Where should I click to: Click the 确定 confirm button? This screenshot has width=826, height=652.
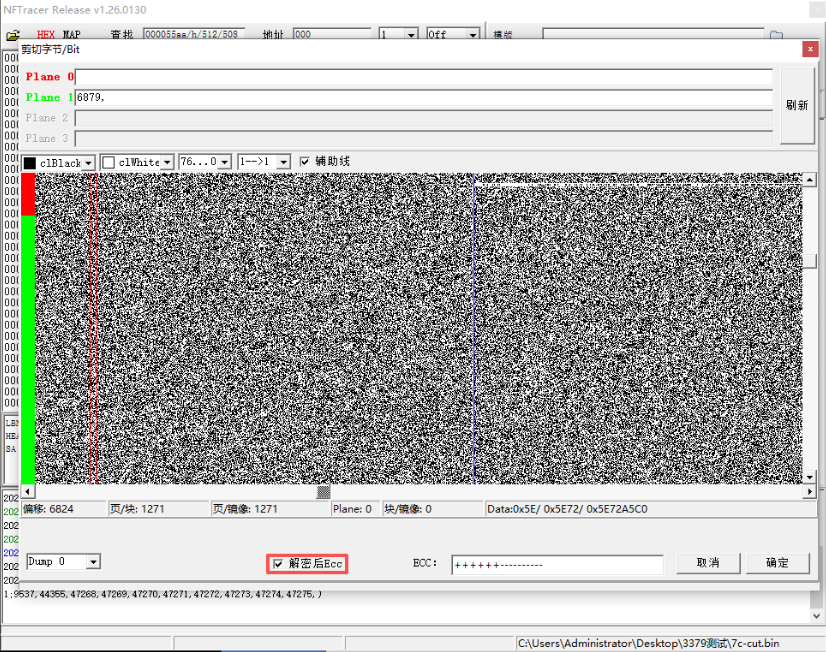[778, 563]
